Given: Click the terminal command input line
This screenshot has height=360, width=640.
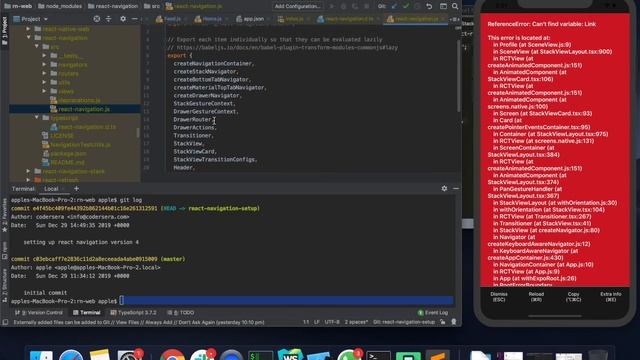Looking at the screenshot, I should coord(287,301).
